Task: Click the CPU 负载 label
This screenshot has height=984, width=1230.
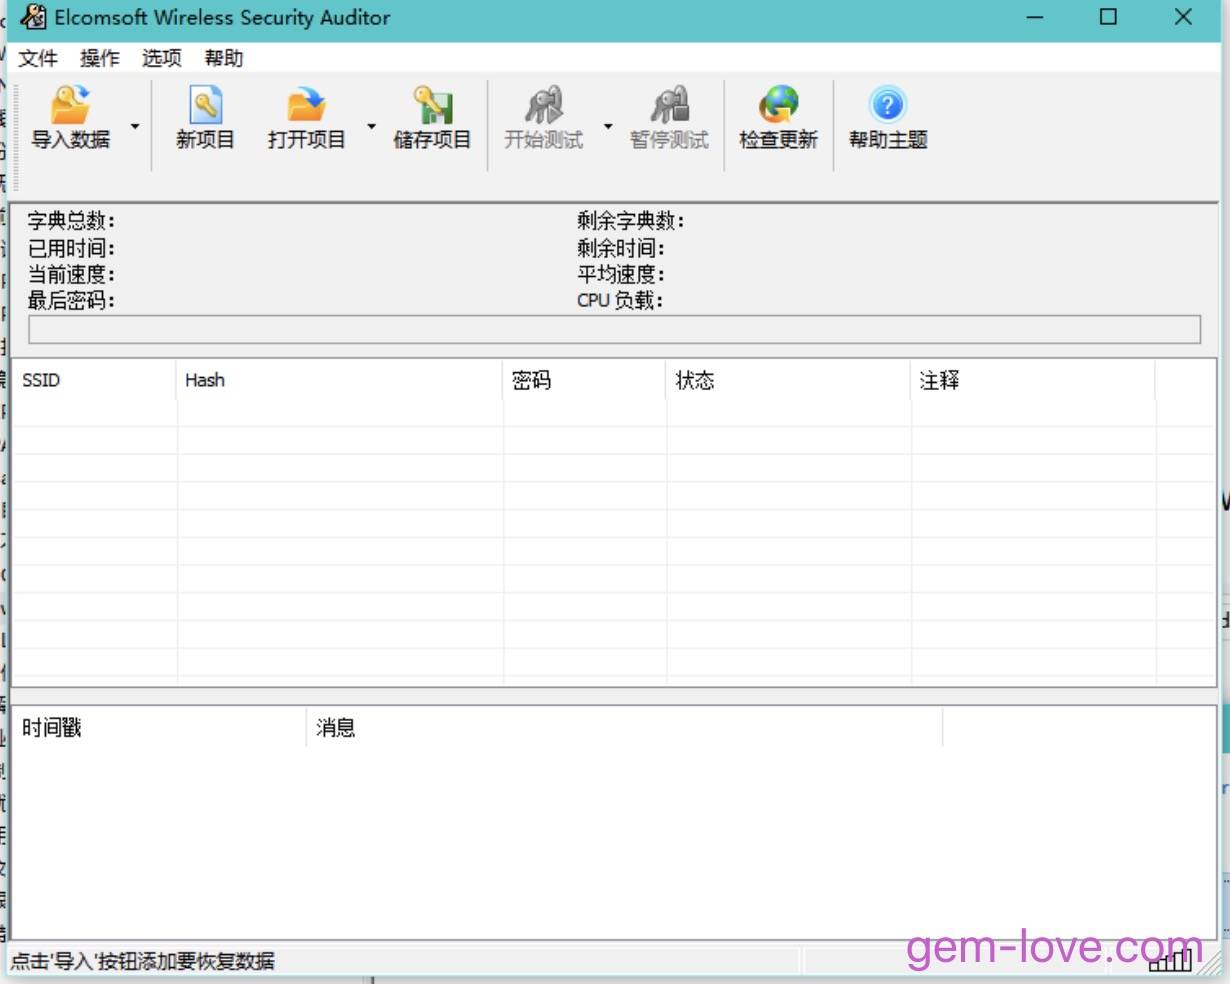Action: (620, 300)
